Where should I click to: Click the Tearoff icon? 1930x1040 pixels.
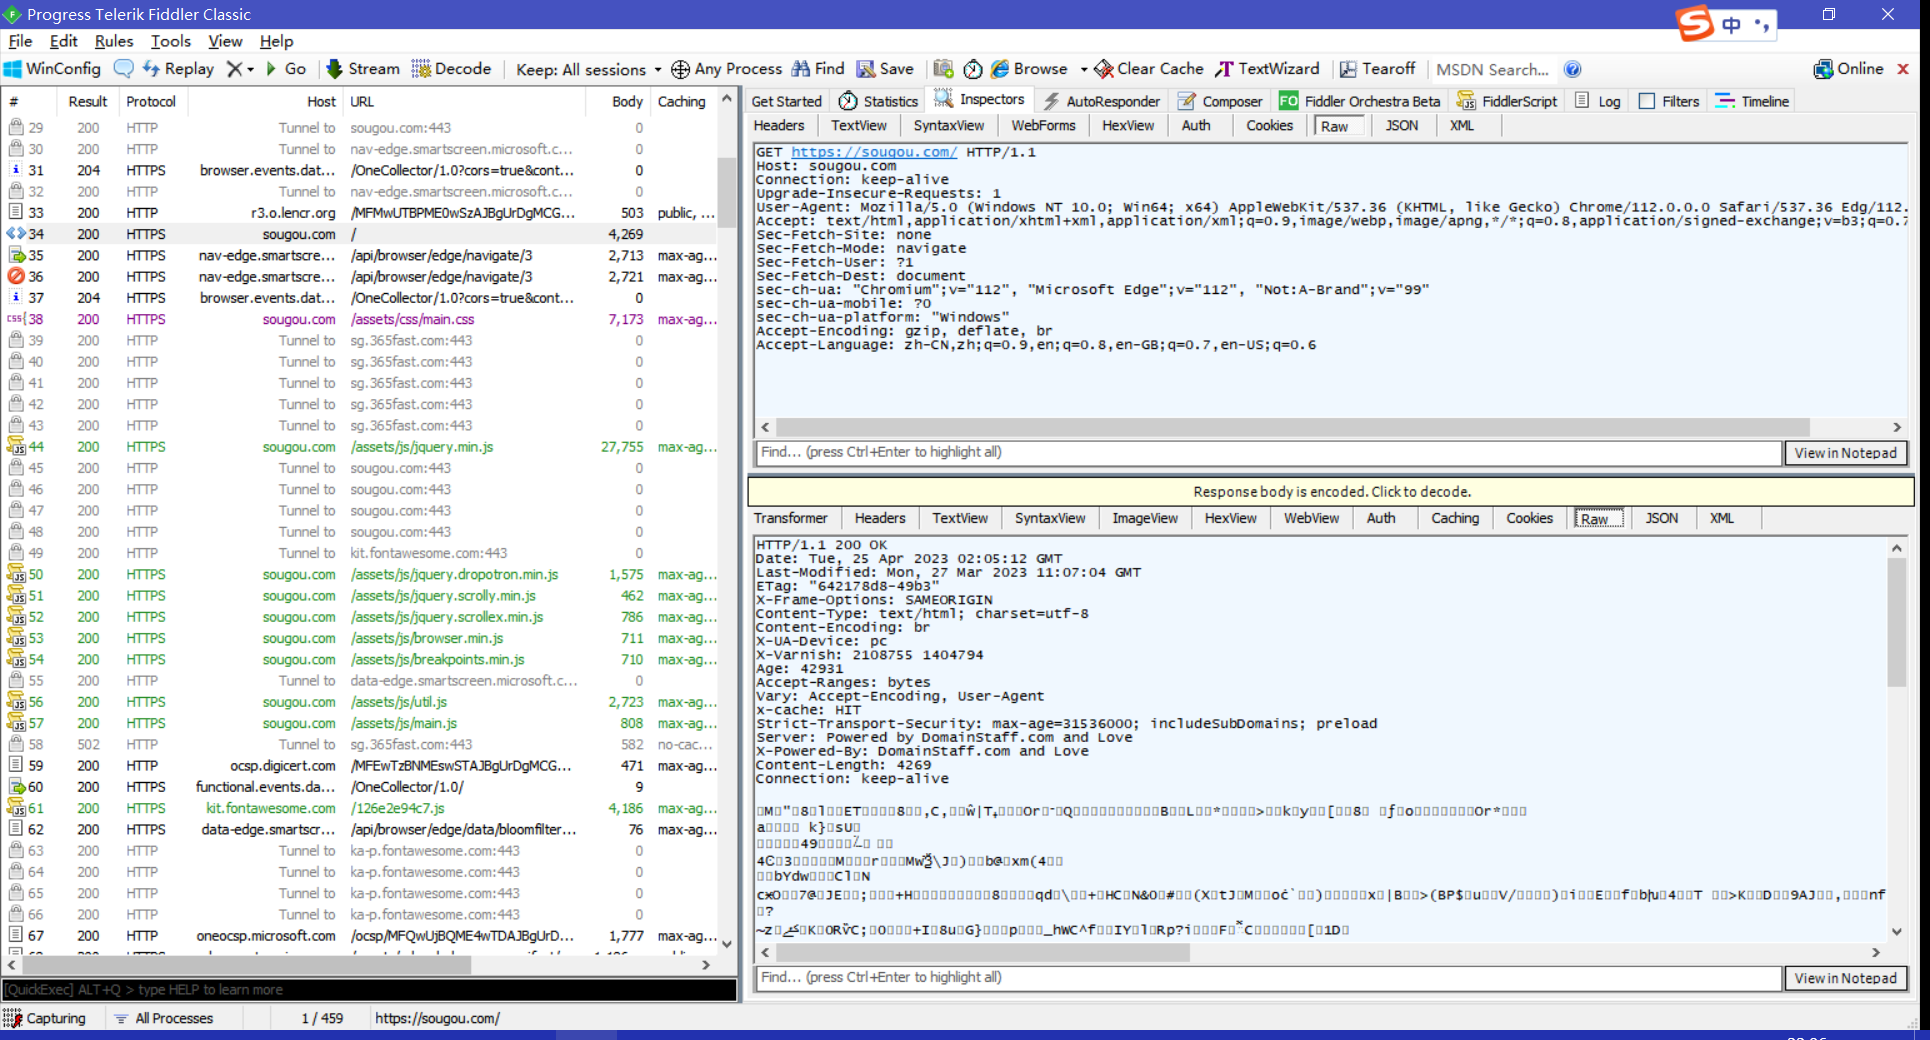[1378, 69]
